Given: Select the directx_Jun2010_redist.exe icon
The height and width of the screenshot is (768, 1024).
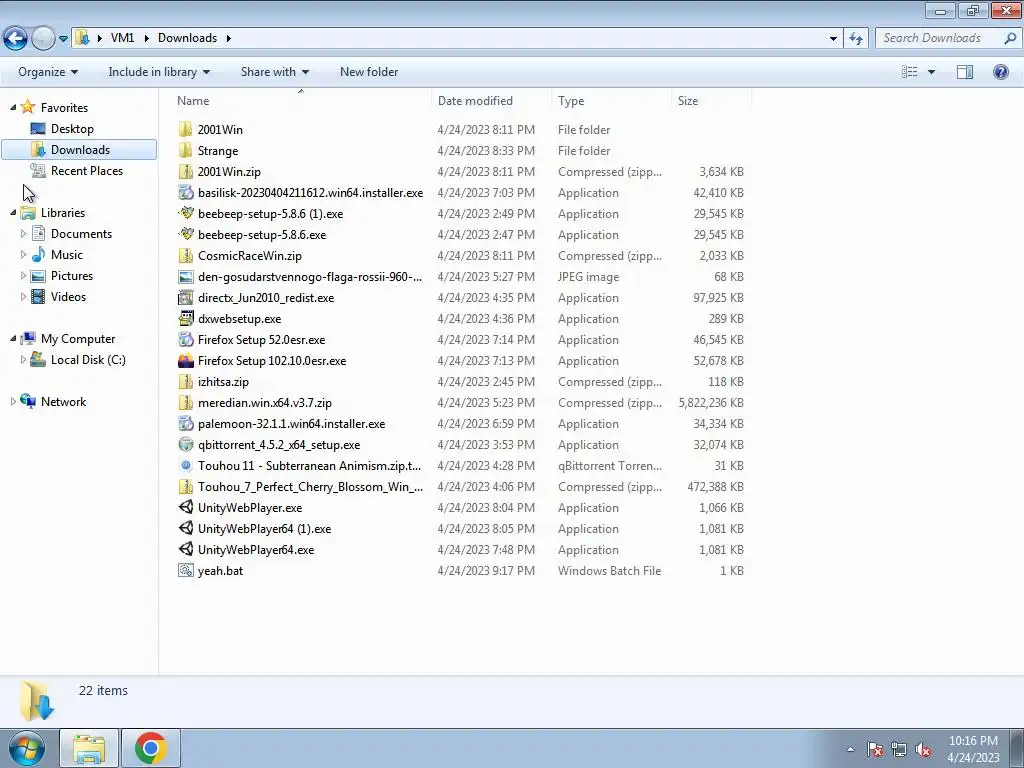Looking at the screenshot, I should pyautogui.click(x=185, y=298).
